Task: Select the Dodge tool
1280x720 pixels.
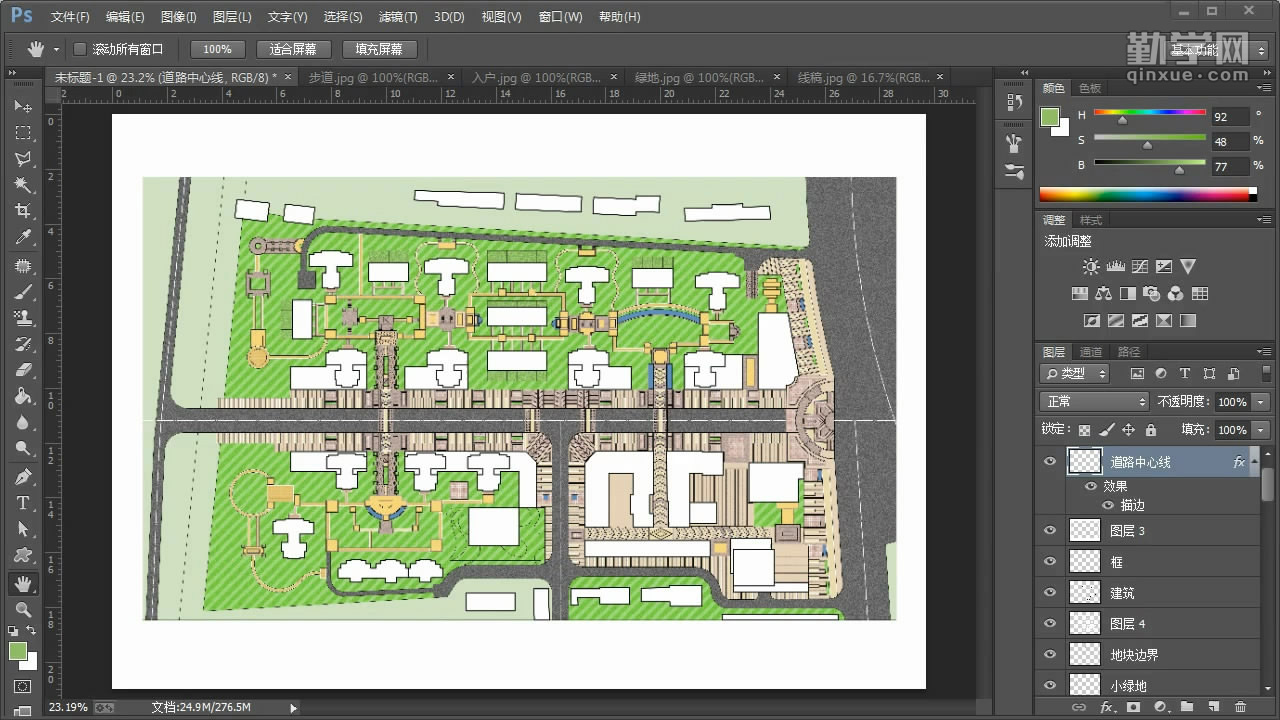Action: tap(22, 448)
